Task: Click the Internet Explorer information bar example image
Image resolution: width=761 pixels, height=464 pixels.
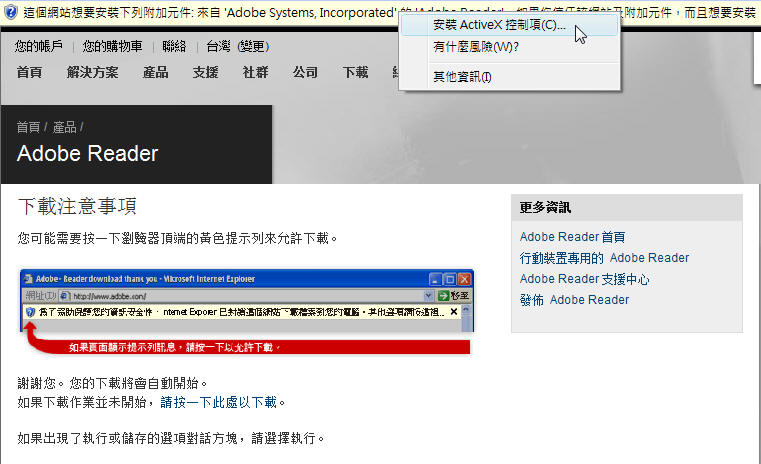Action: tap(247, 311)
